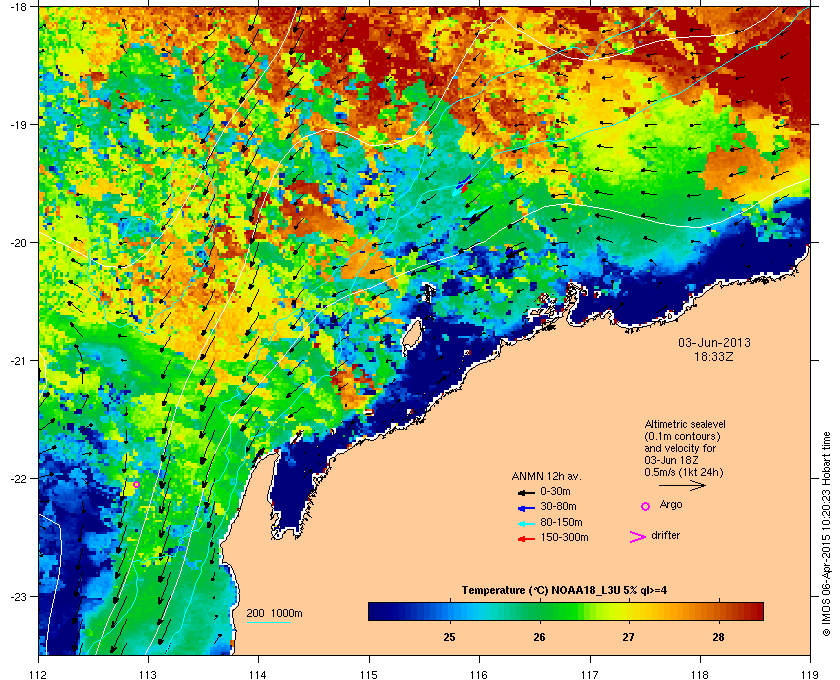Click the latitude axis label -22

(18, 478)
